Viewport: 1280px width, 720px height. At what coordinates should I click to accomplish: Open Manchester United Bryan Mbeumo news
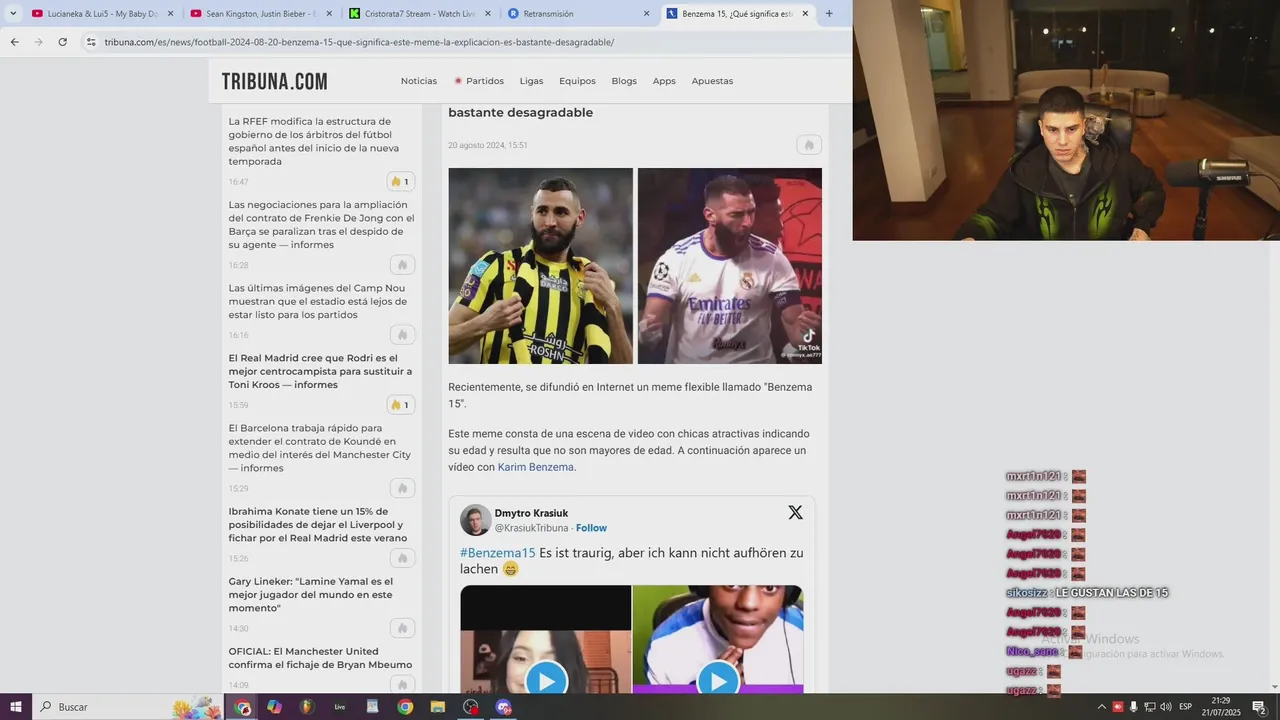320,658
